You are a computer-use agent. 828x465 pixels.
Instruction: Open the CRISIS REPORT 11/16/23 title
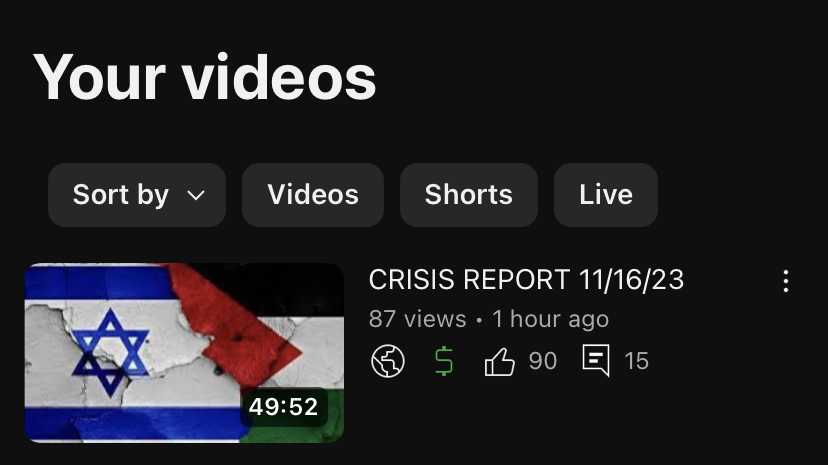[526, 280]
